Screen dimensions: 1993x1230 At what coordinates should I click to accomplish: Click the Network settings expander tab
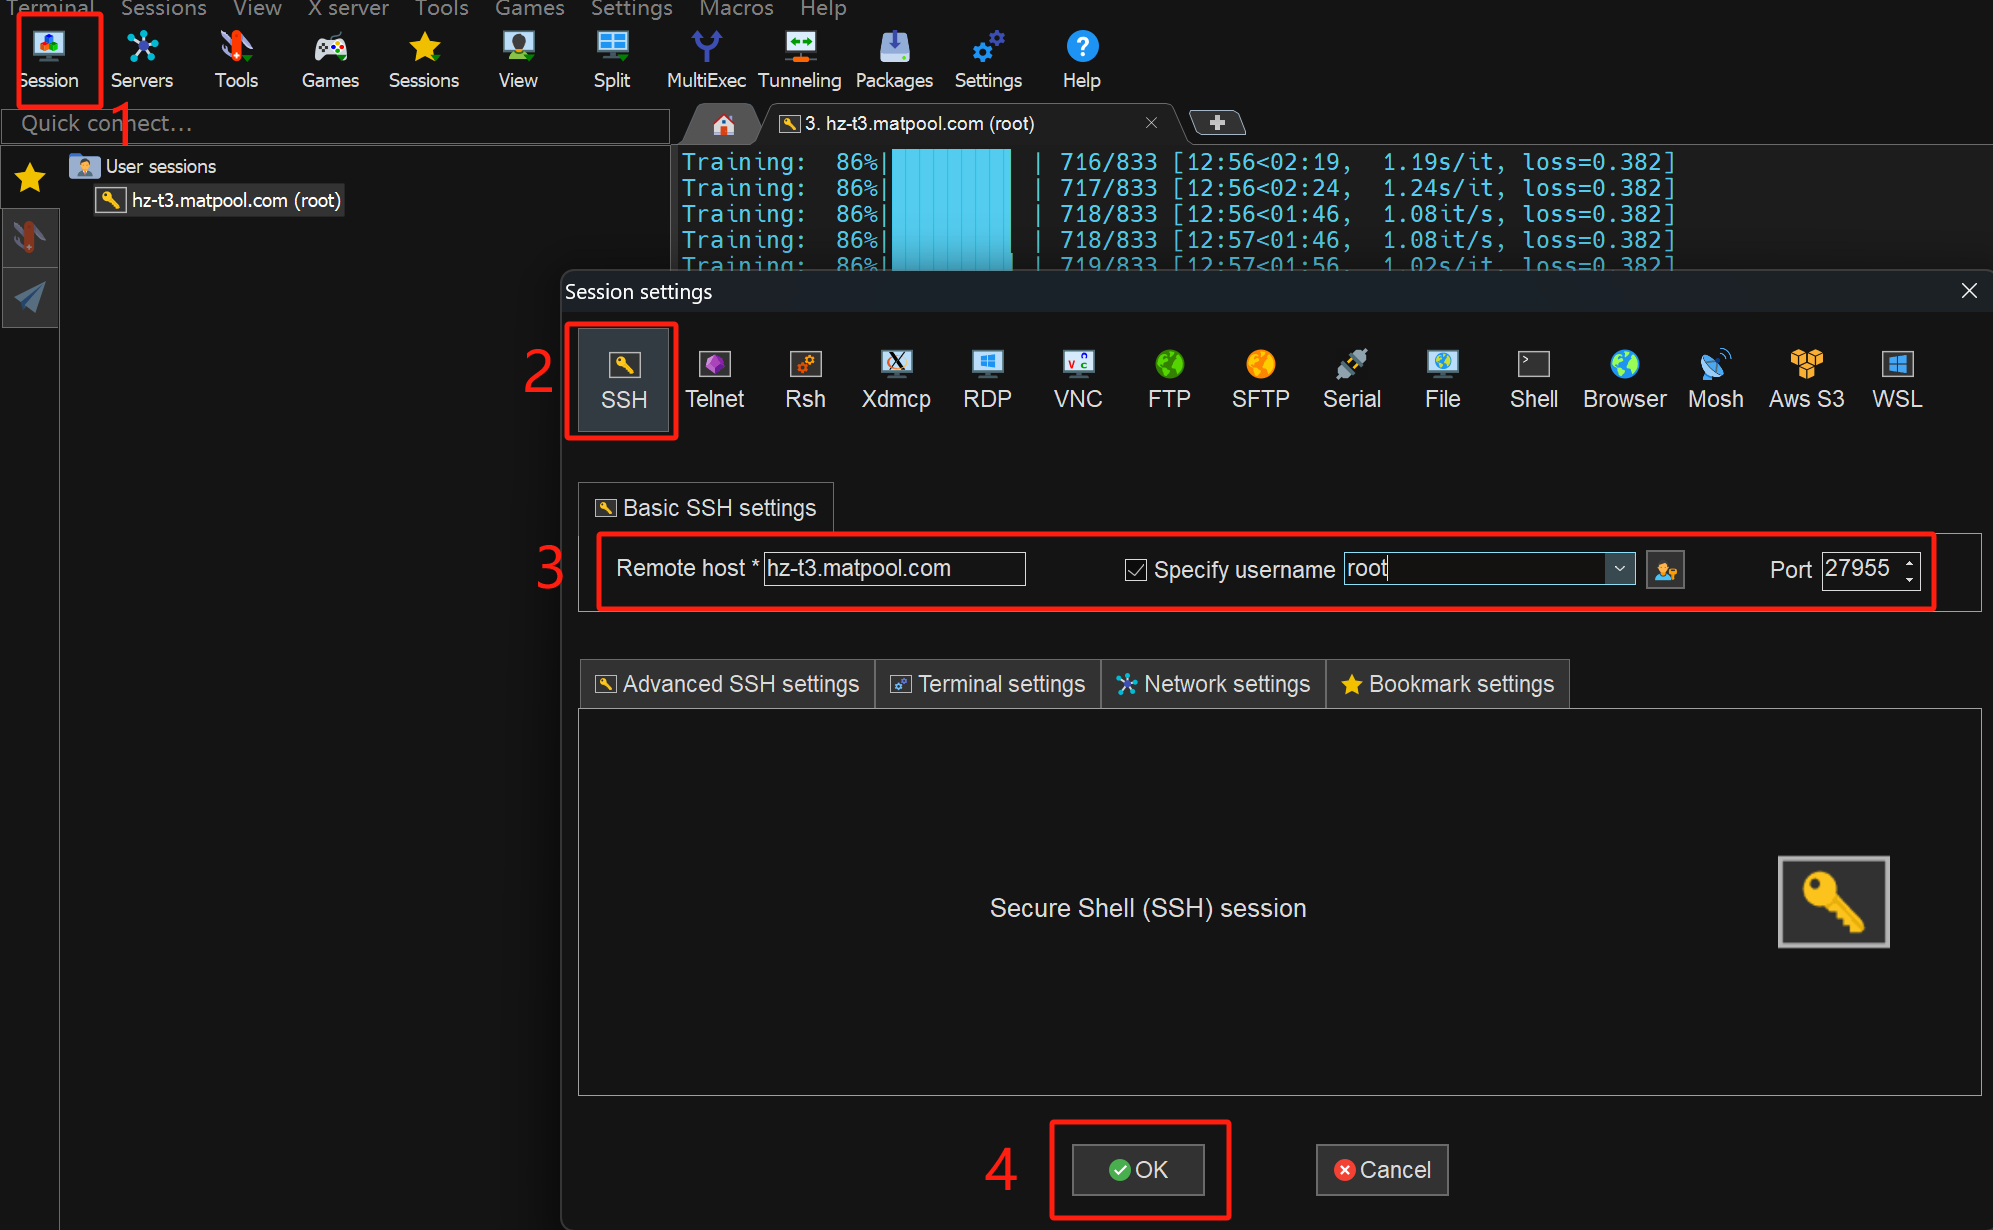[x=1216, y=685]
